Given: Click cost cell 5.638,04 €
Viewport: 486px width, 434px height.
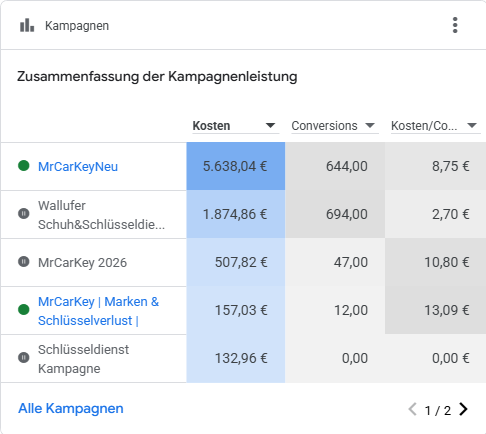Looking at the screenshot, I should click(x=236, y=166).
